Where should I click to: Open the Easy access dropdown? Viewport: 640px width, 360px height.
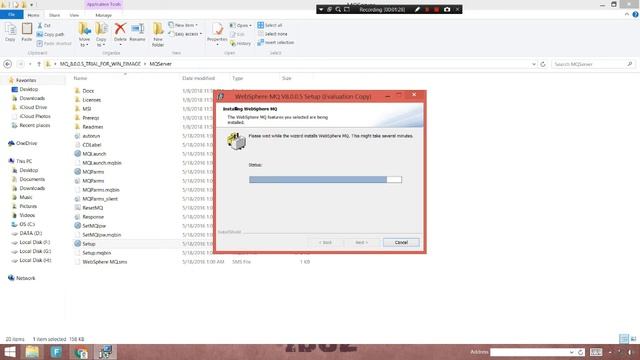click(185, 34)
